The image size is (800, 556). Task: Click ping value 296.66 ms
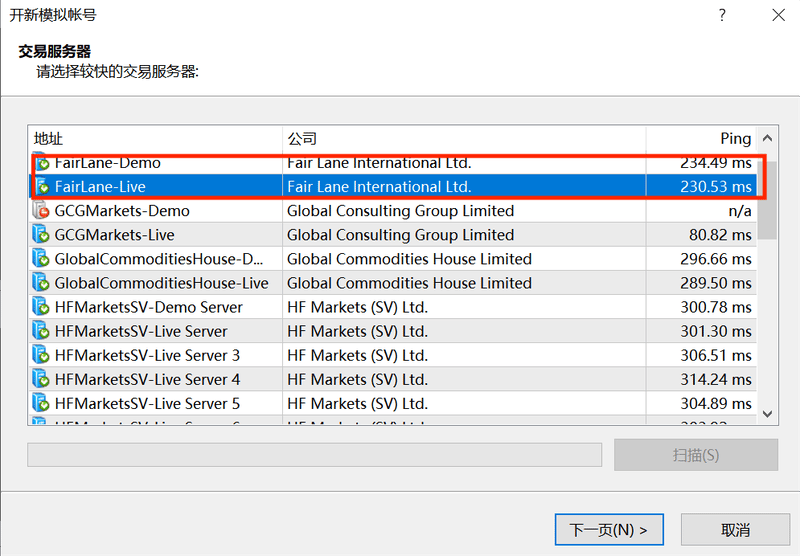point(716,259)
